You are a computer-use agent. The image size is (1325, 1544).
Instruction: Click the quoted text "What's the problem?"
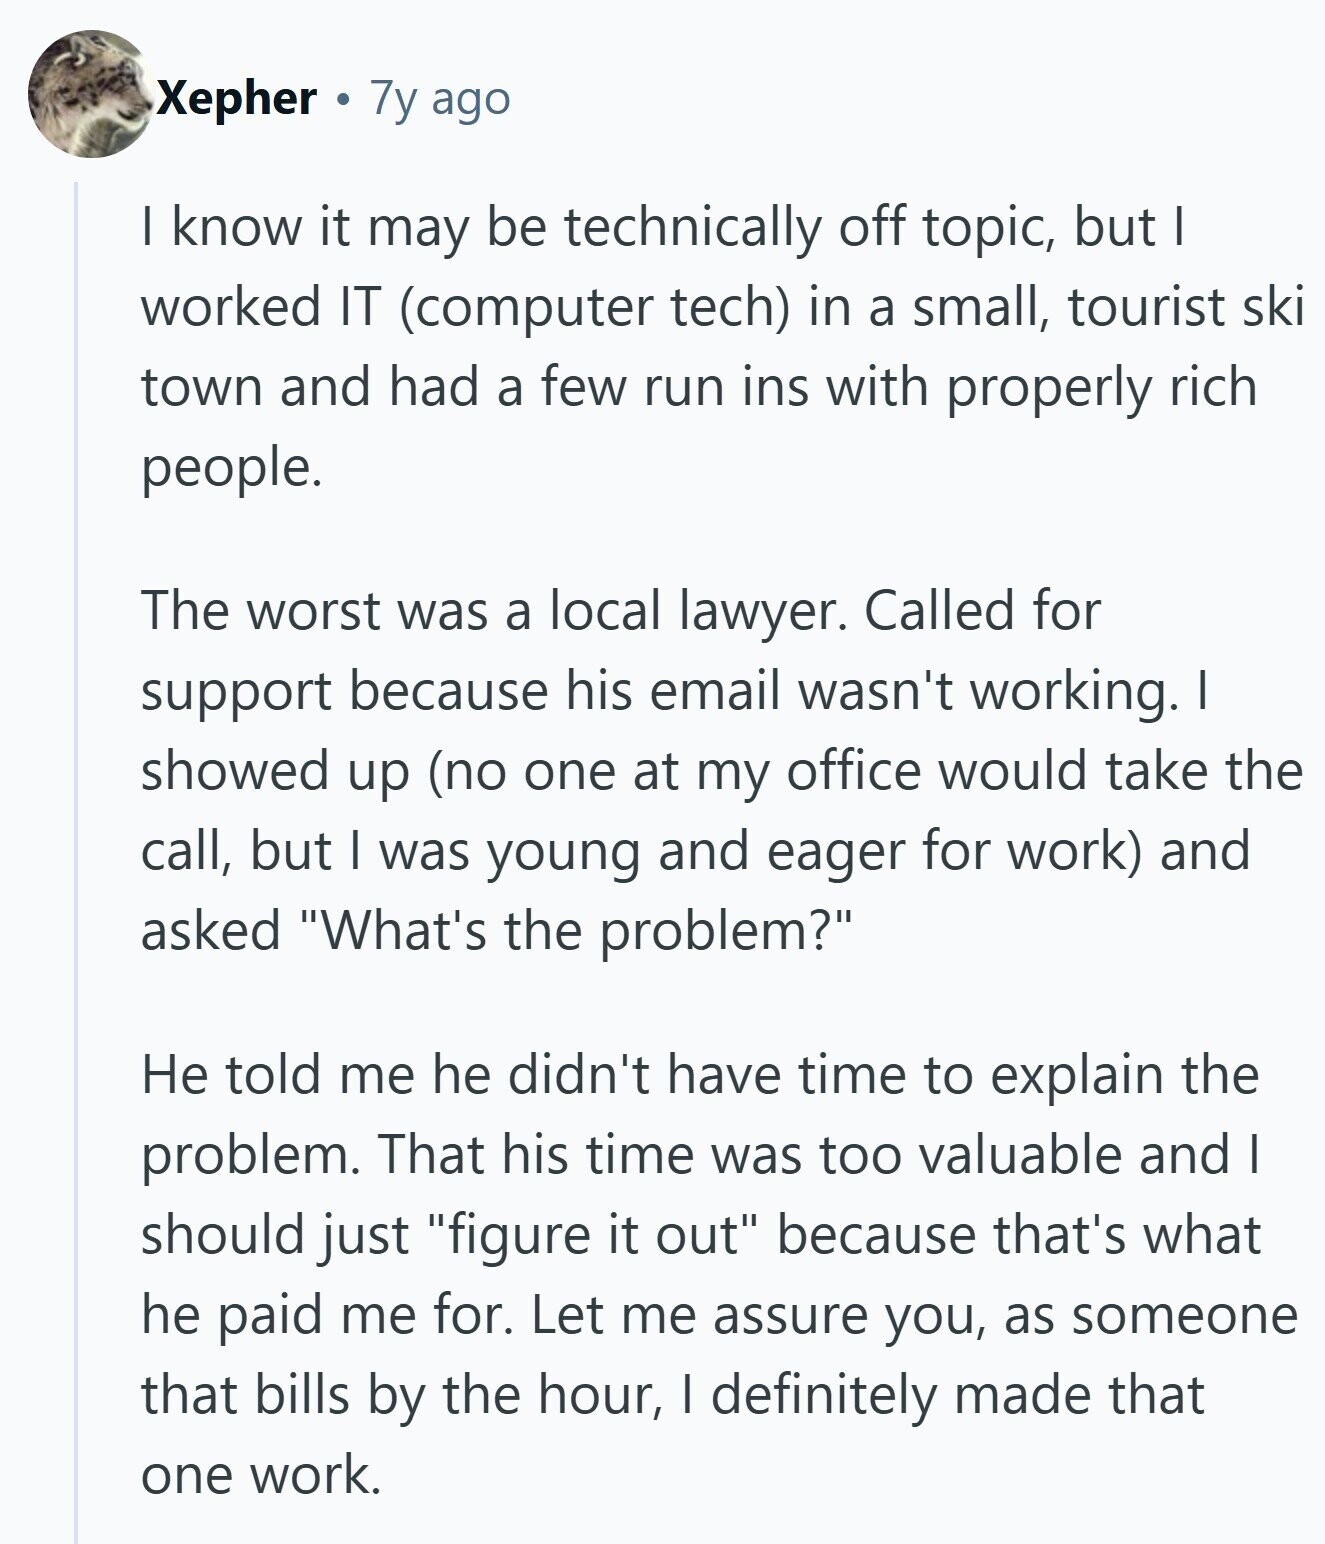tap(578, 931)
